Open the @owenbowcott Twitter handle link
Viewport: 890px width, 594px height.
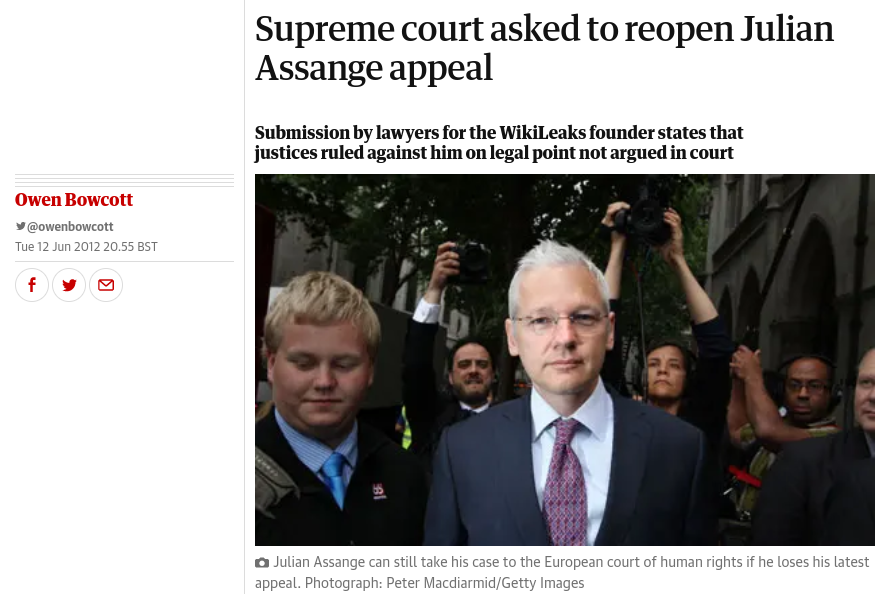(70, 226)
